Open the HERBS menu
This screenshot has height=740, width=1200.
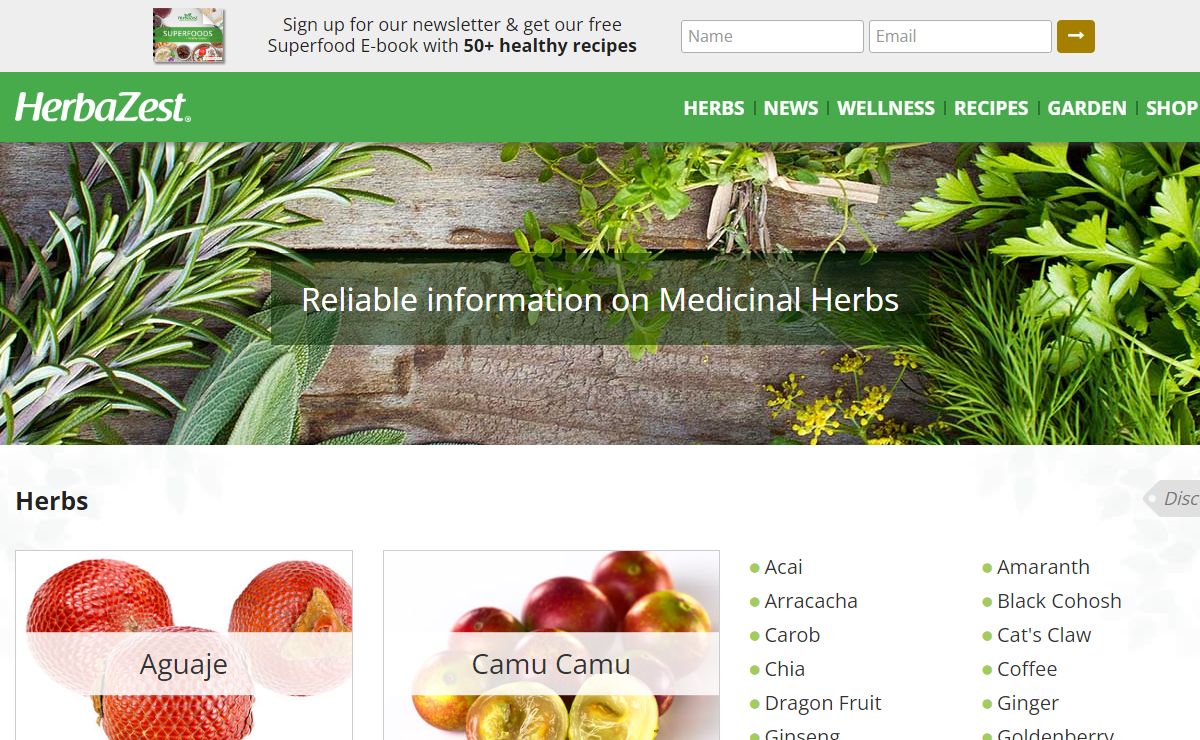point(714,108)
